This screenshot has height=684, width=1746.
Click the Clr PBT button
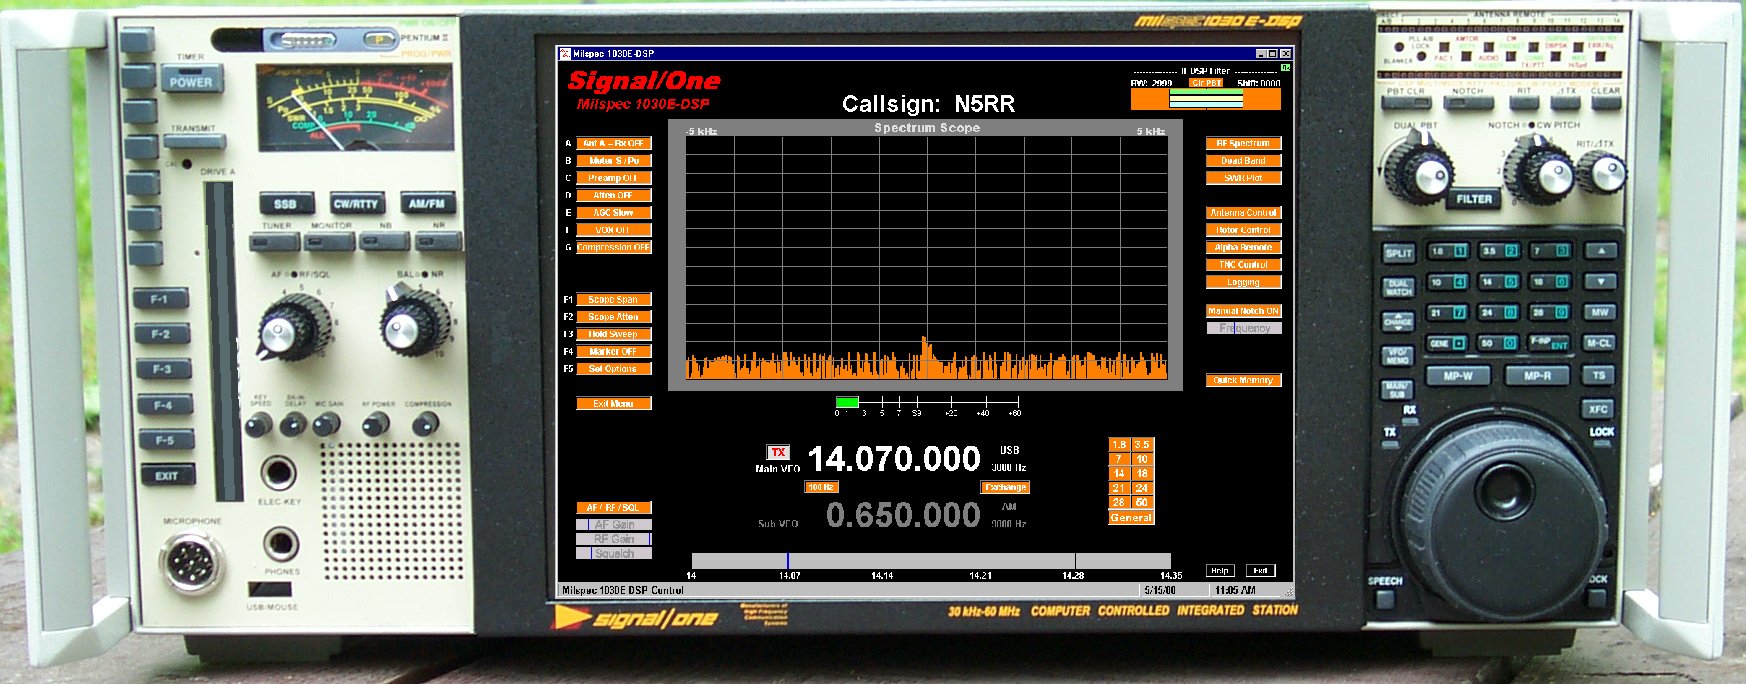coord(1206,83)
